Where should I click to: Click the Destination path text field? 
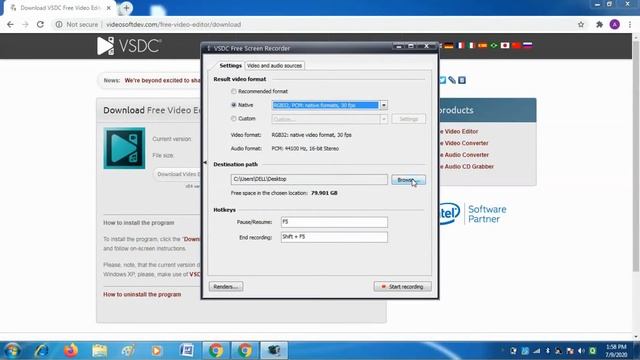click(309, 179)
